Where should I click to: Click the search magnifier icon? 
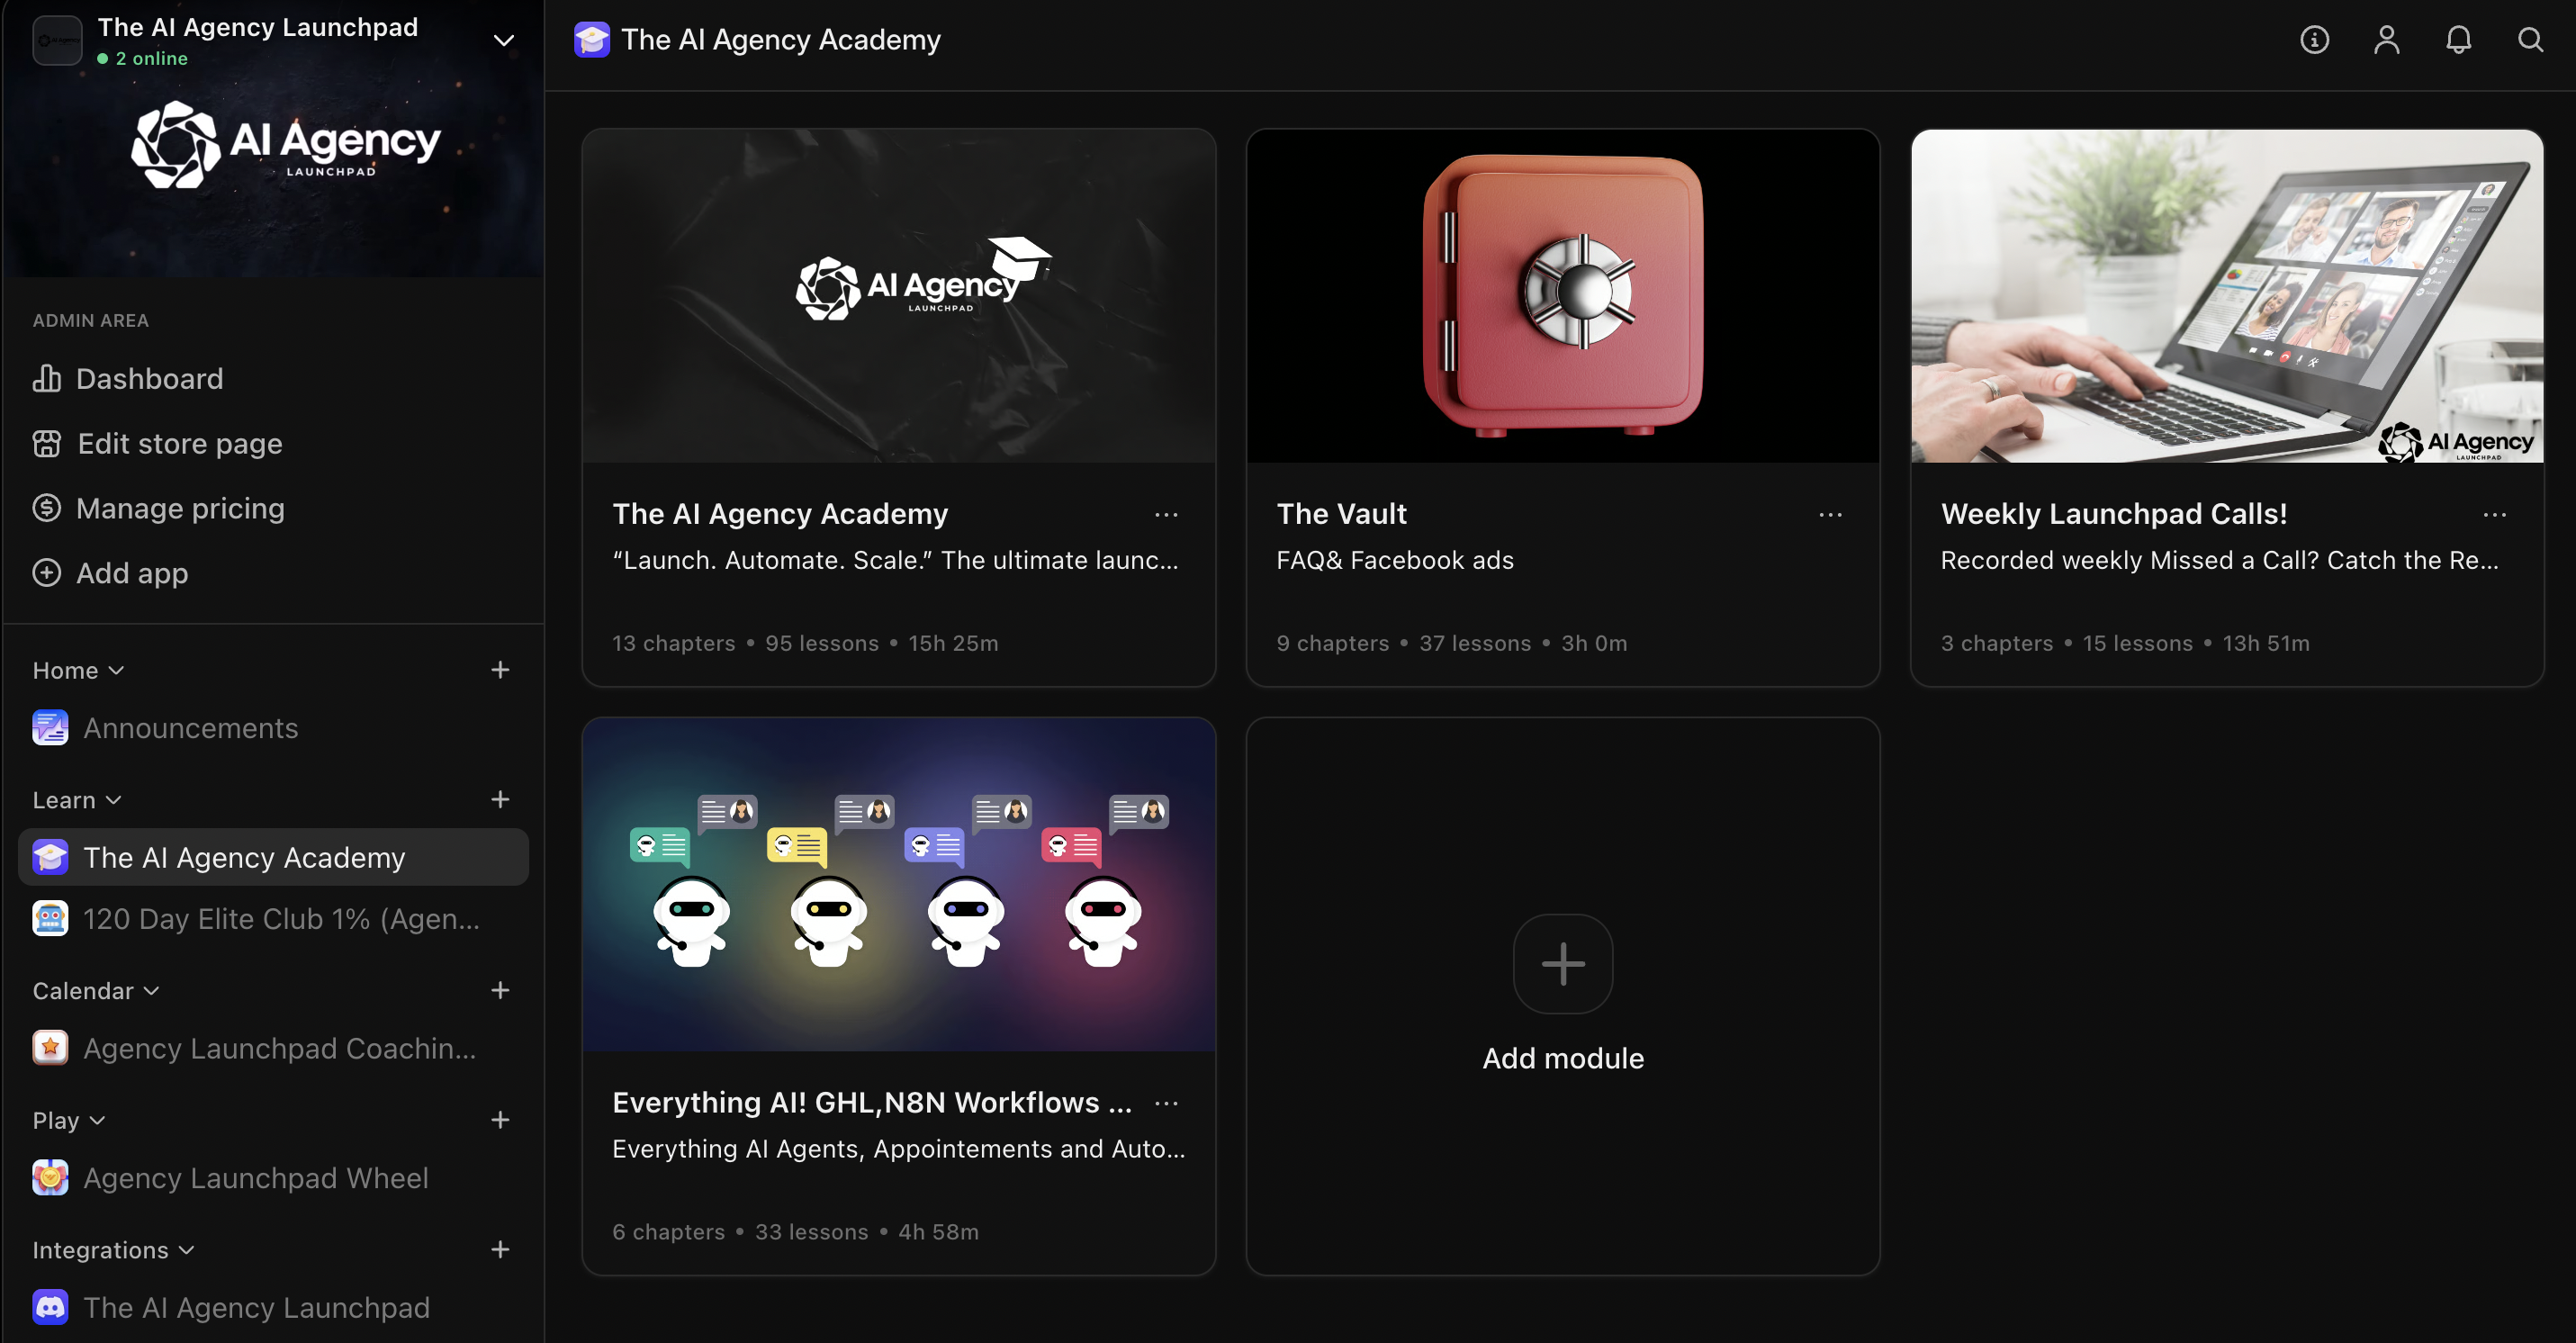point(2530,40)
